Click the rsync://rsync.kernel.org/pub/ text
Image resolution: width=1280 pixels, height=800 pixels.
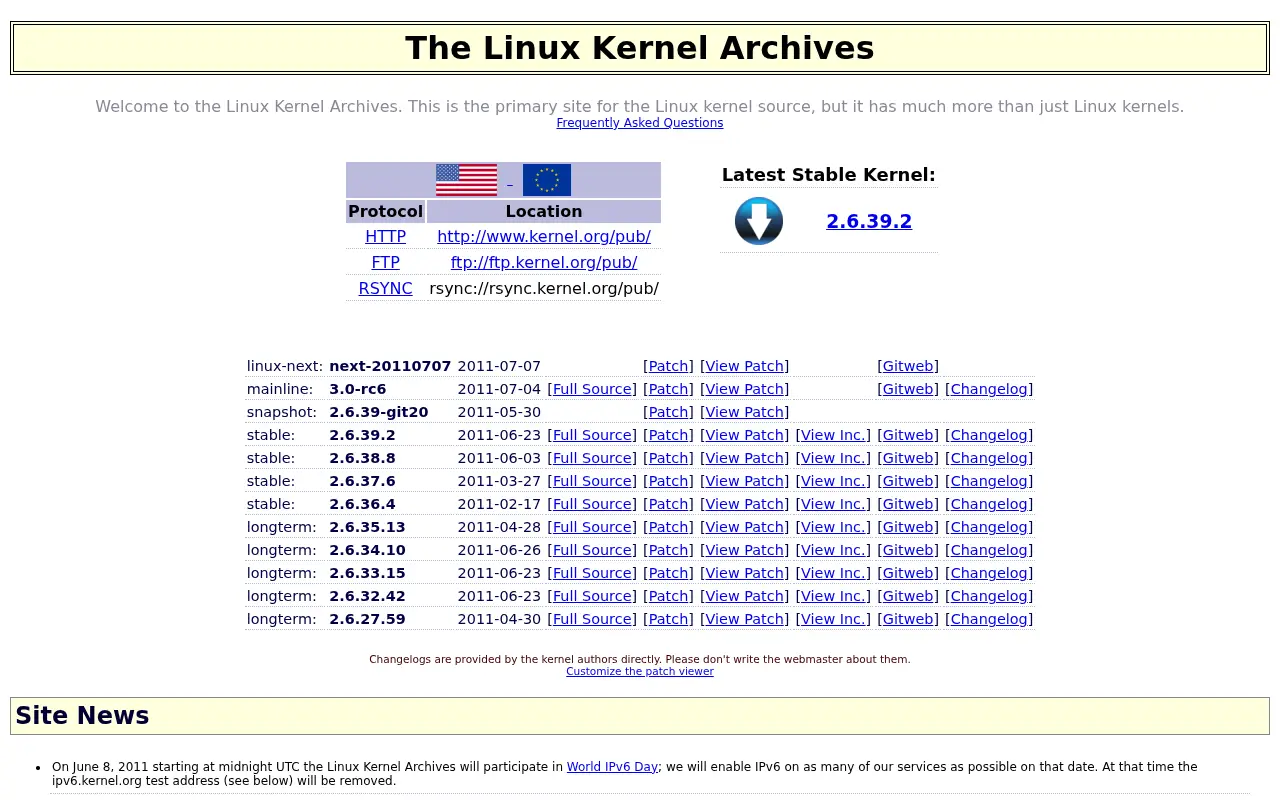544,289
